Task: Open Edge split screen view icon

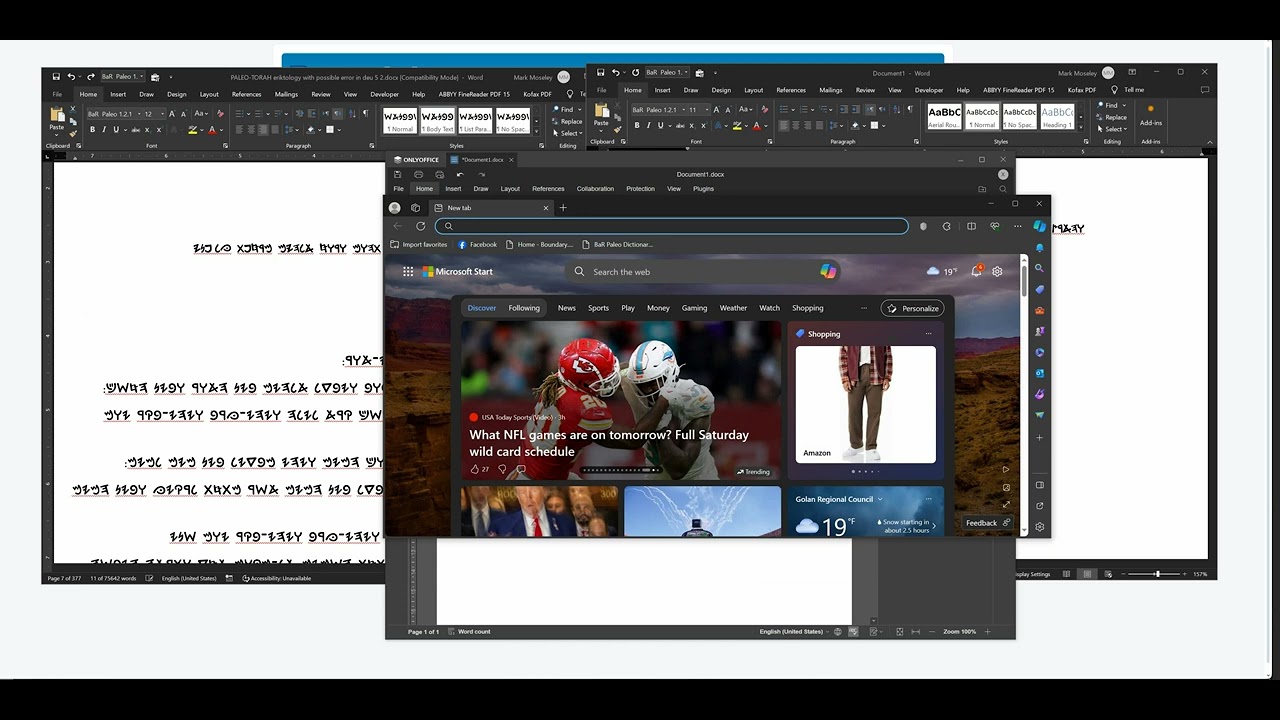Action: [971, 226]
